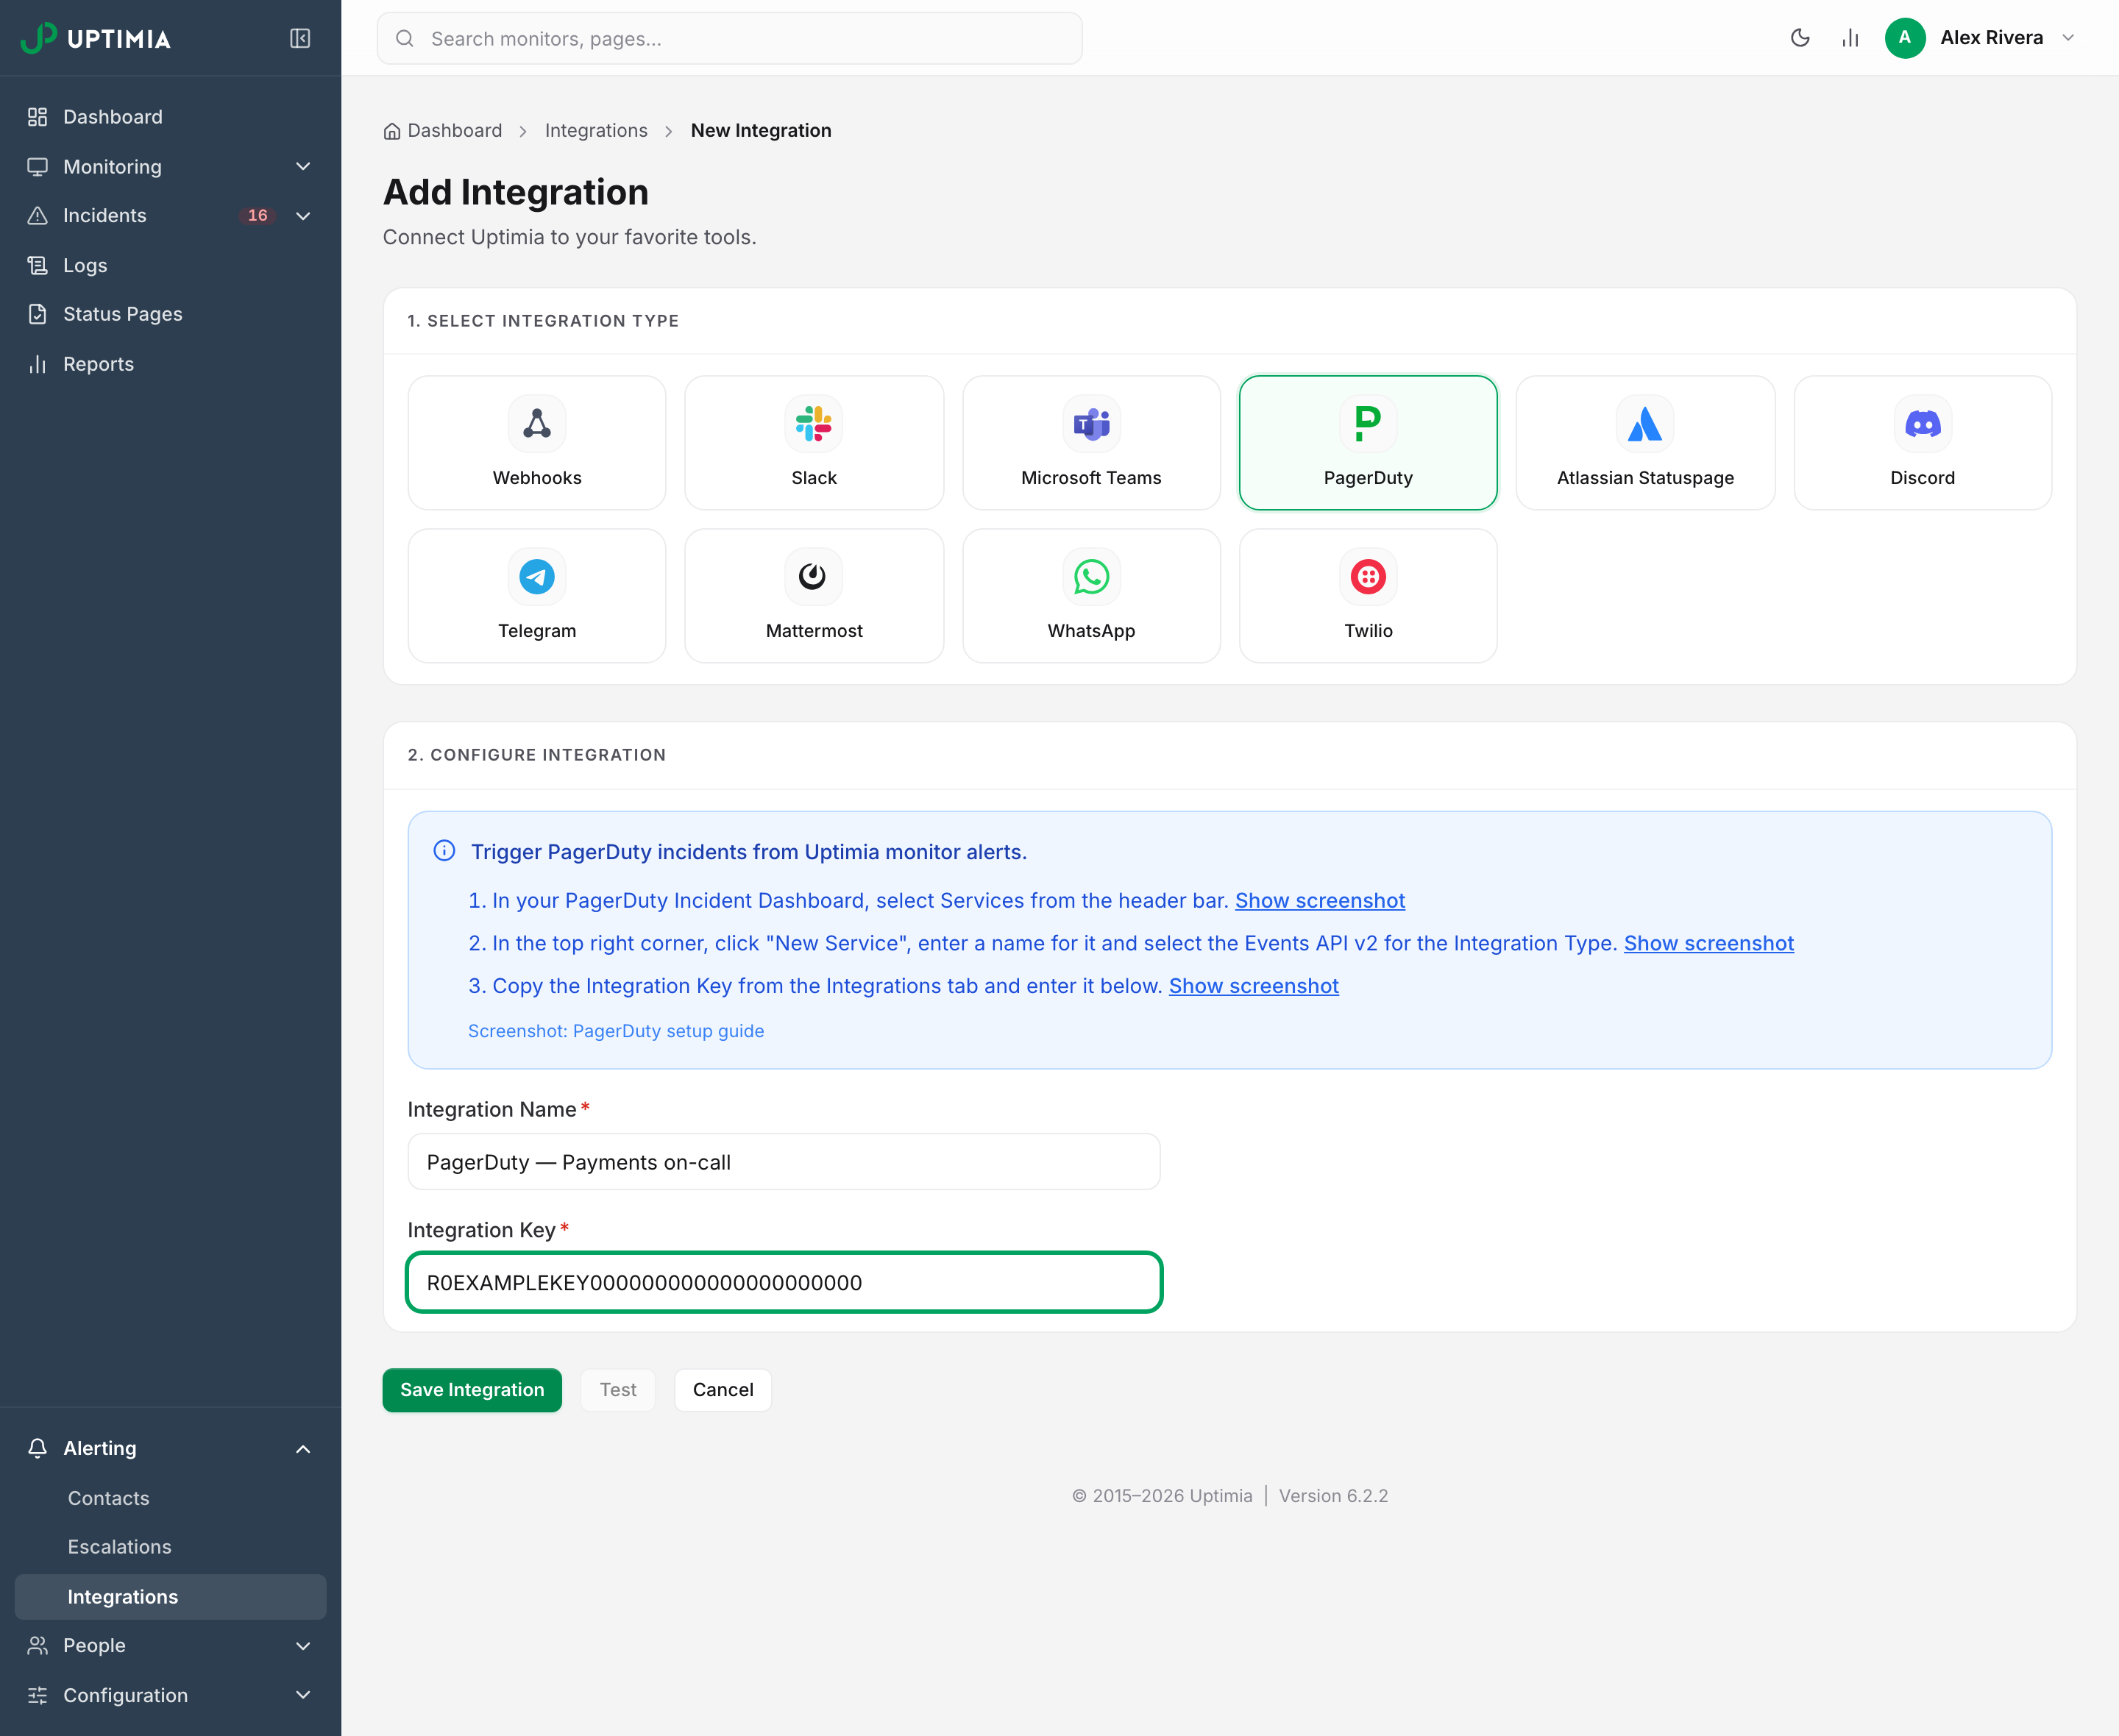
Task: Open Show screenshot link for step 1
Action: tap(1320, 900)
